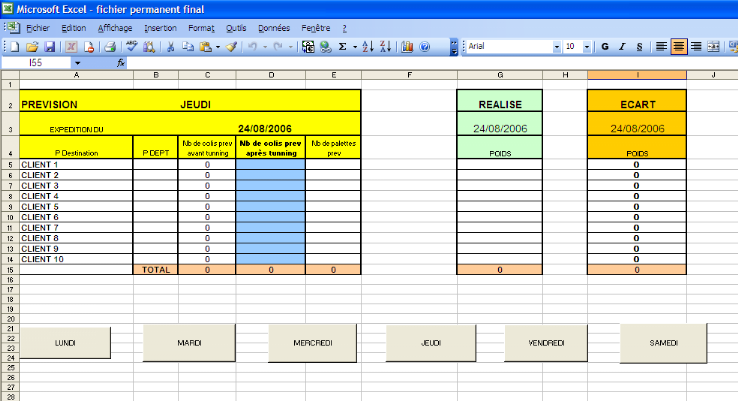Screen dimensions: 738x401
Task: Open the Affichage menu
Action: 115,28
